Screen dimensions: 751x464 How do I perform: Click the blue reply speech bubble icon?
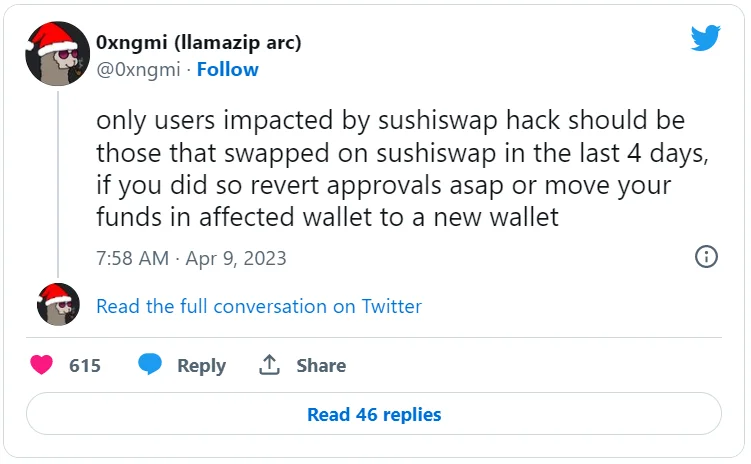150,365
